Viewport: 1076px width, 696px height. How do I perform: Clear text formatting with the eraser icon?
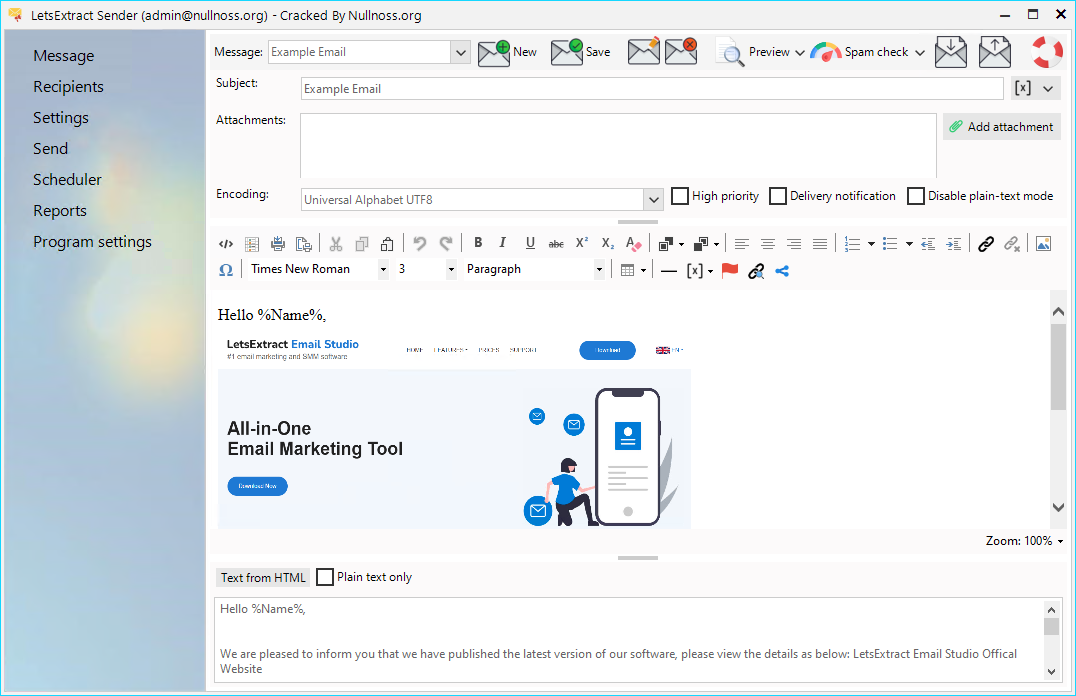coord(633,244)
